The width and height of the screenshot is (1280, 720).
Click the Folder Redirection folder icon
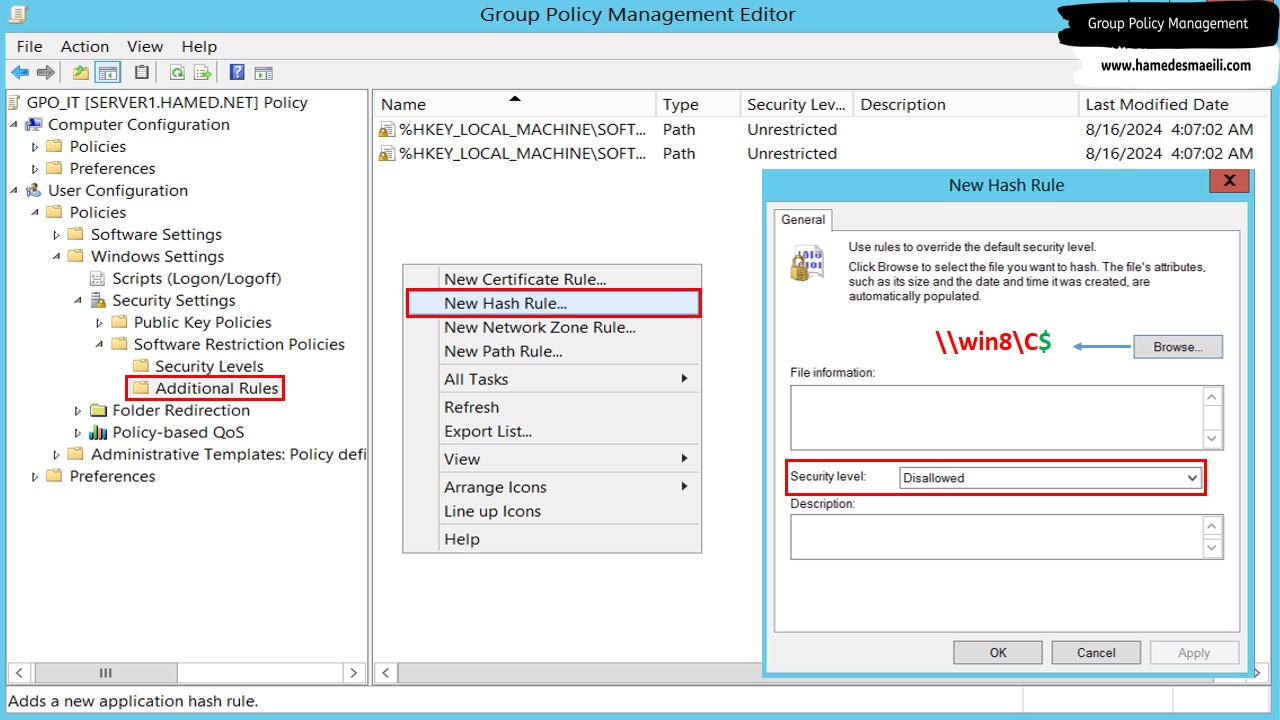click(x=98, y=410)
